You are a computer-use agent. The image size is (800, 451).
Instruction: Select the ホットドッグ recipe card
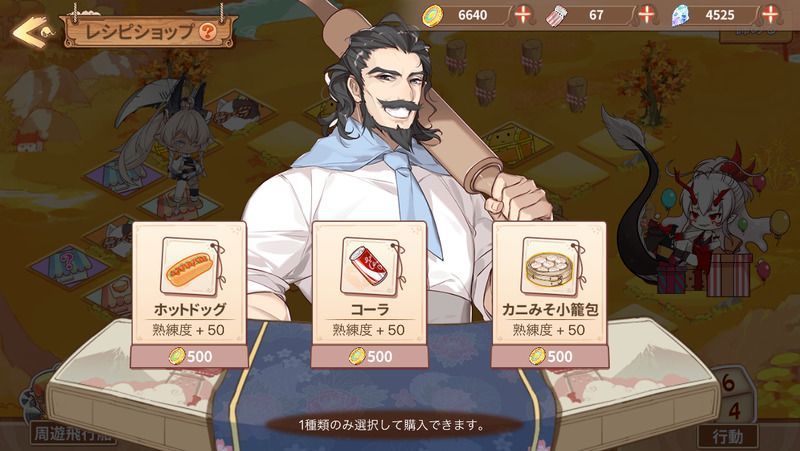click(189, 294)
